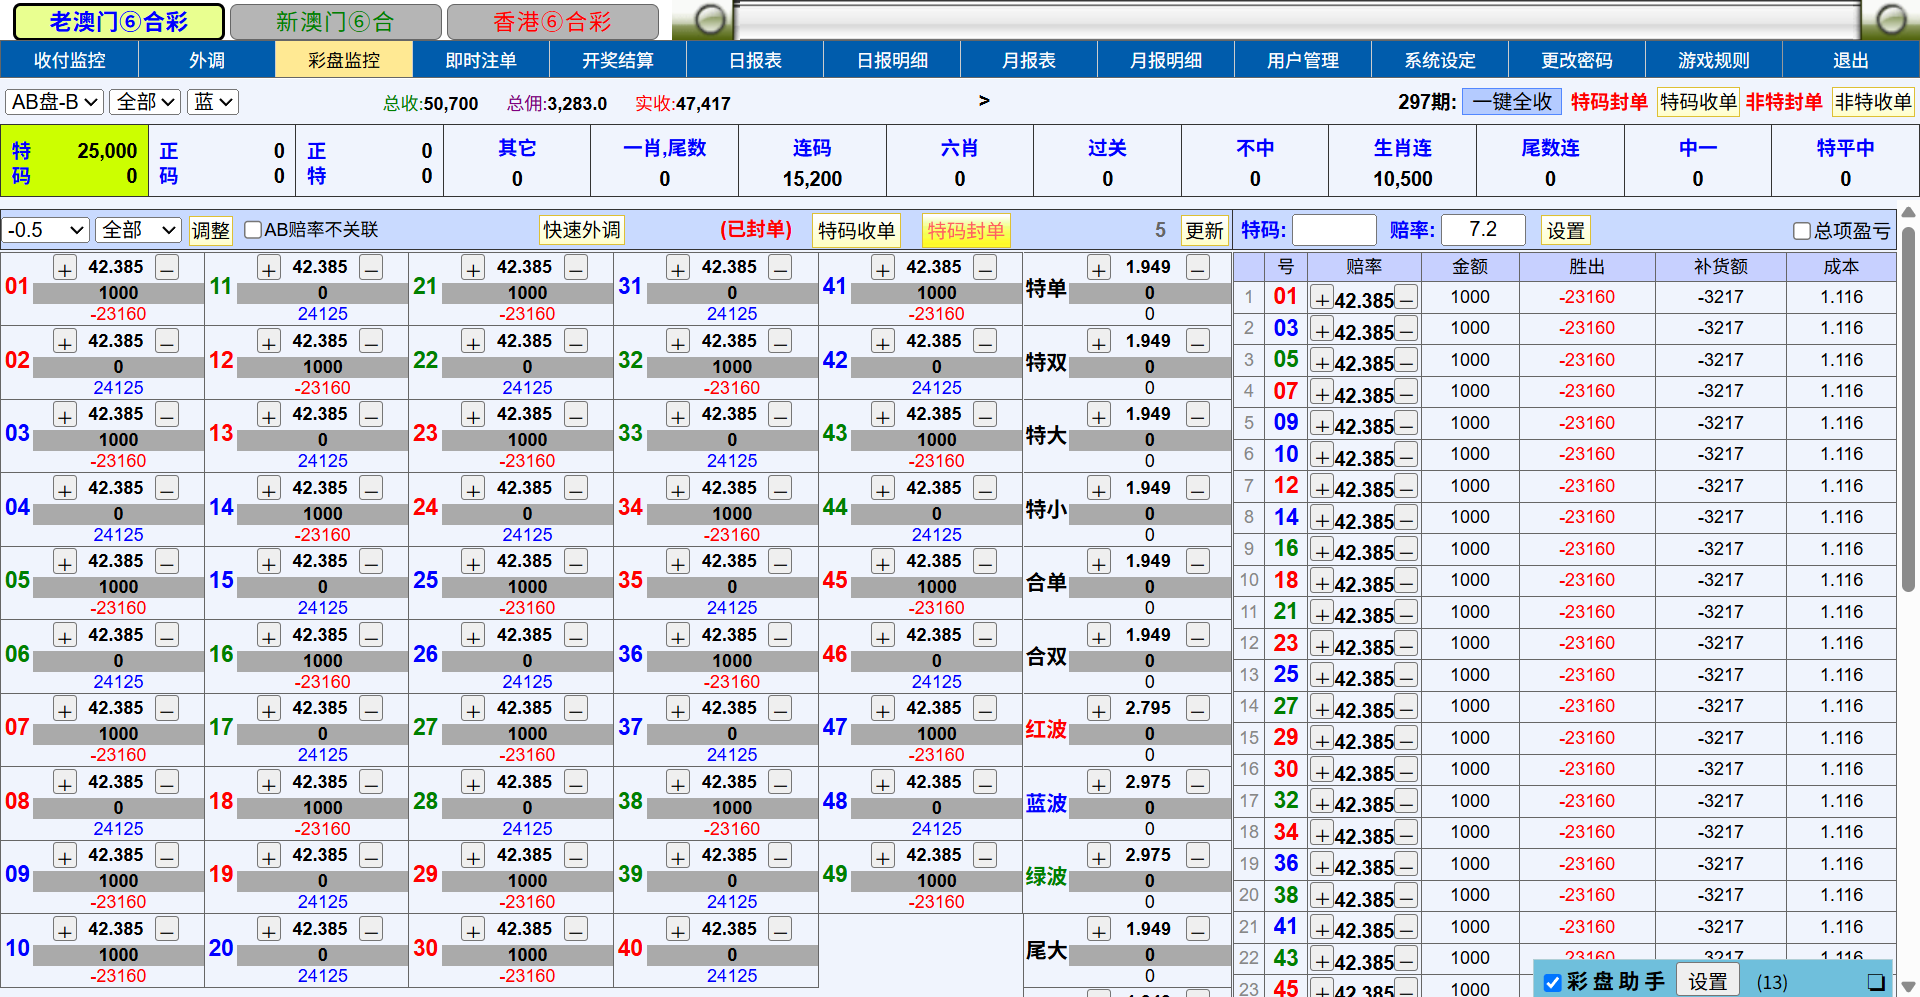Open the 蓝 color dropdown
The image size is (1920, 997).
(x=213, y=102)
